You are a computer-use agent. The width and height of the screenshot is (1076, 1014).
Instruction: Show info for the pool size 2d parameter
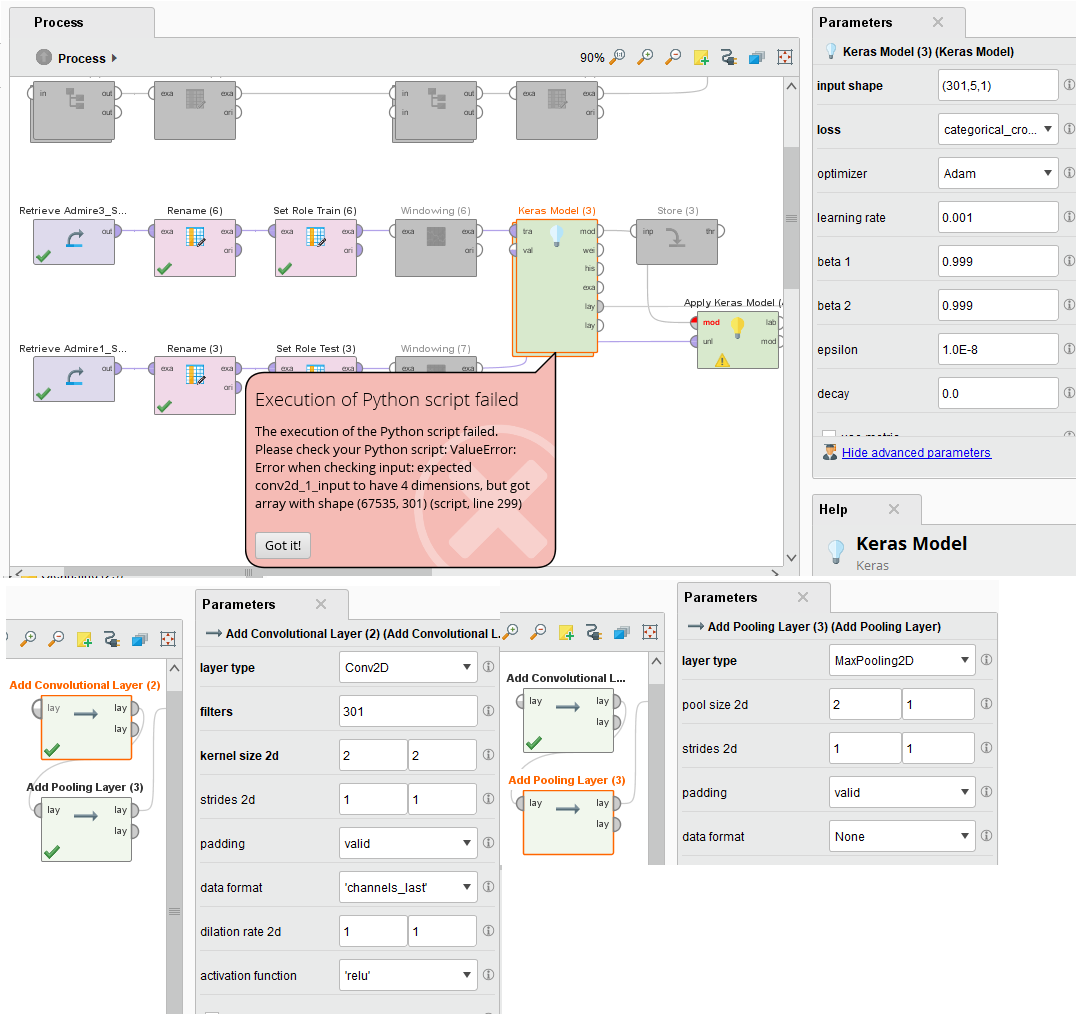coord(986,704)
